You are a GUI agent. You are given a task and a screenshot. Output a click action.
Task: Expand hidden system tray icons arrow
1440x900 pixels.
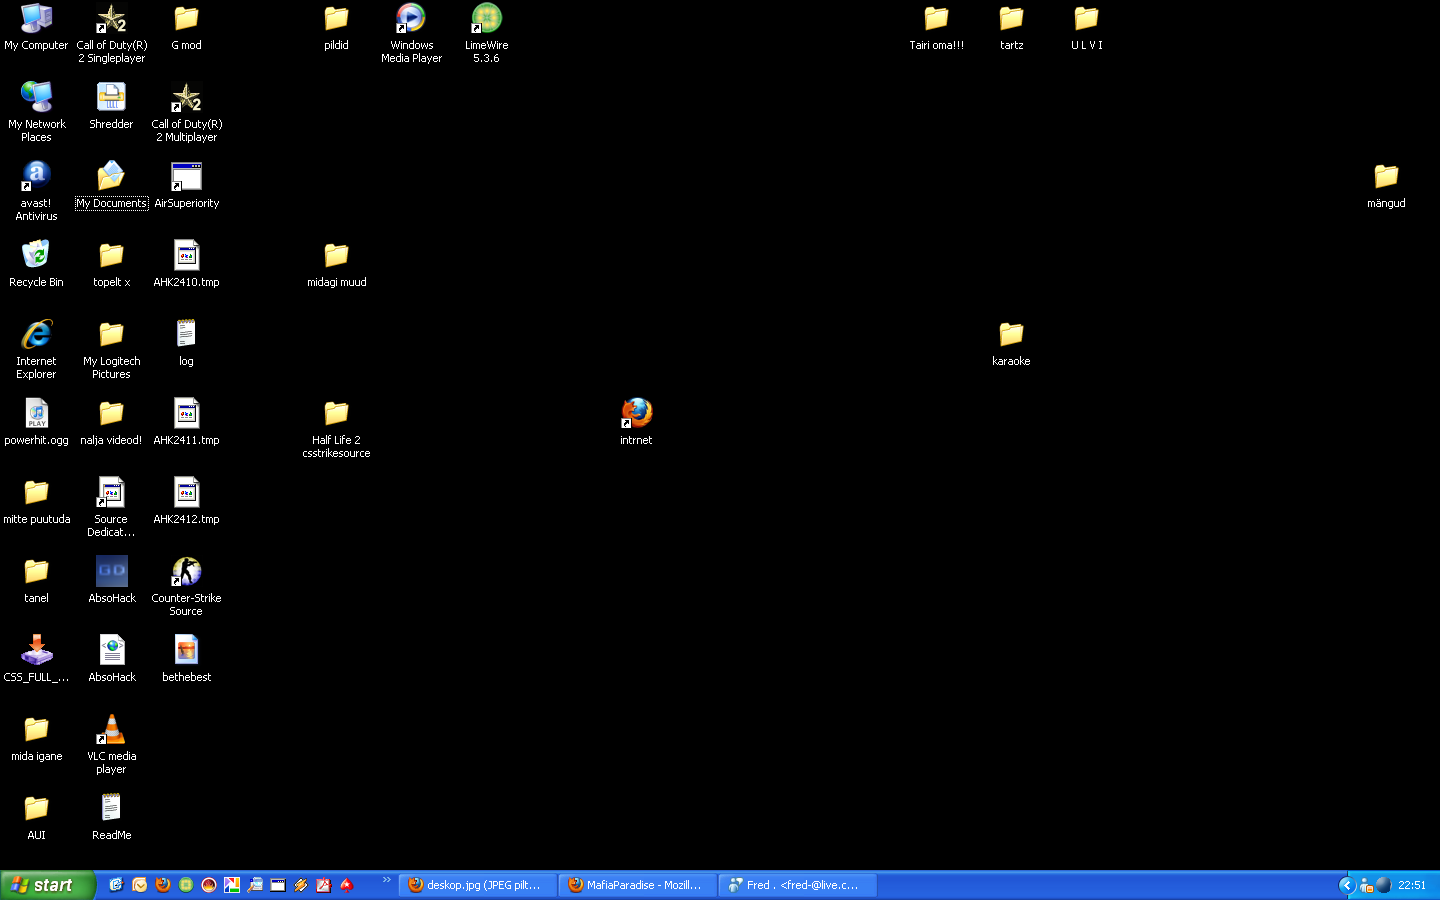pos(1346,885)
